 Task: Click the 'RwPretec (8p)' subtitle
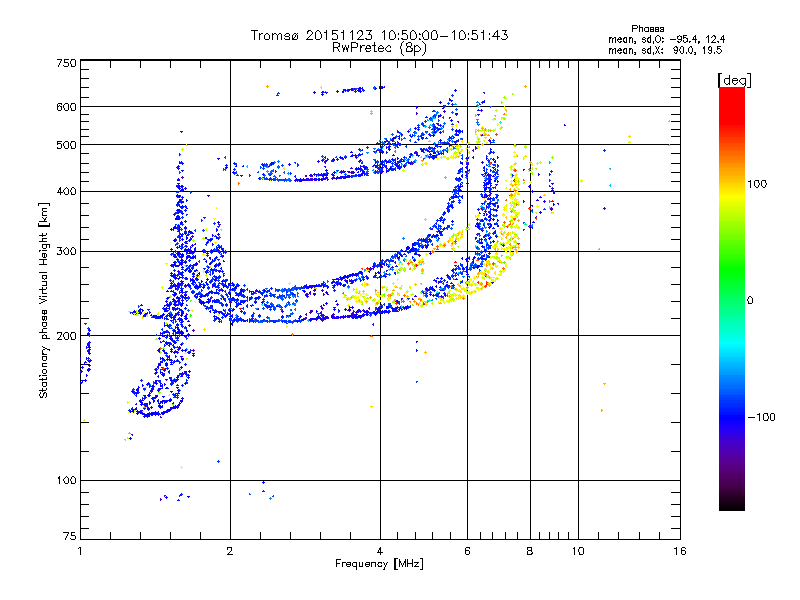pyautogui.click(x=379, y=48)
